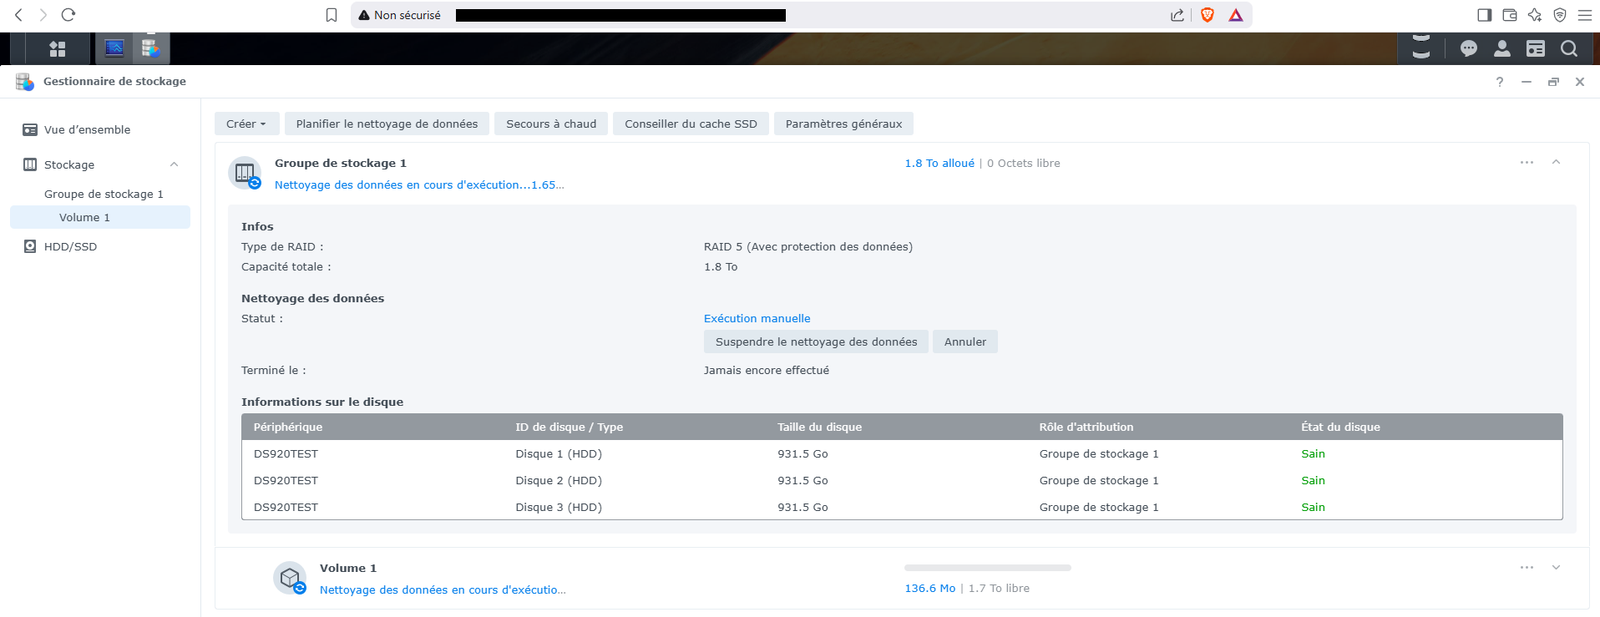1600x617 pixels.
Task: Click the Groupe de stockage 1 pool icon
Action: (x=245, y=173)
